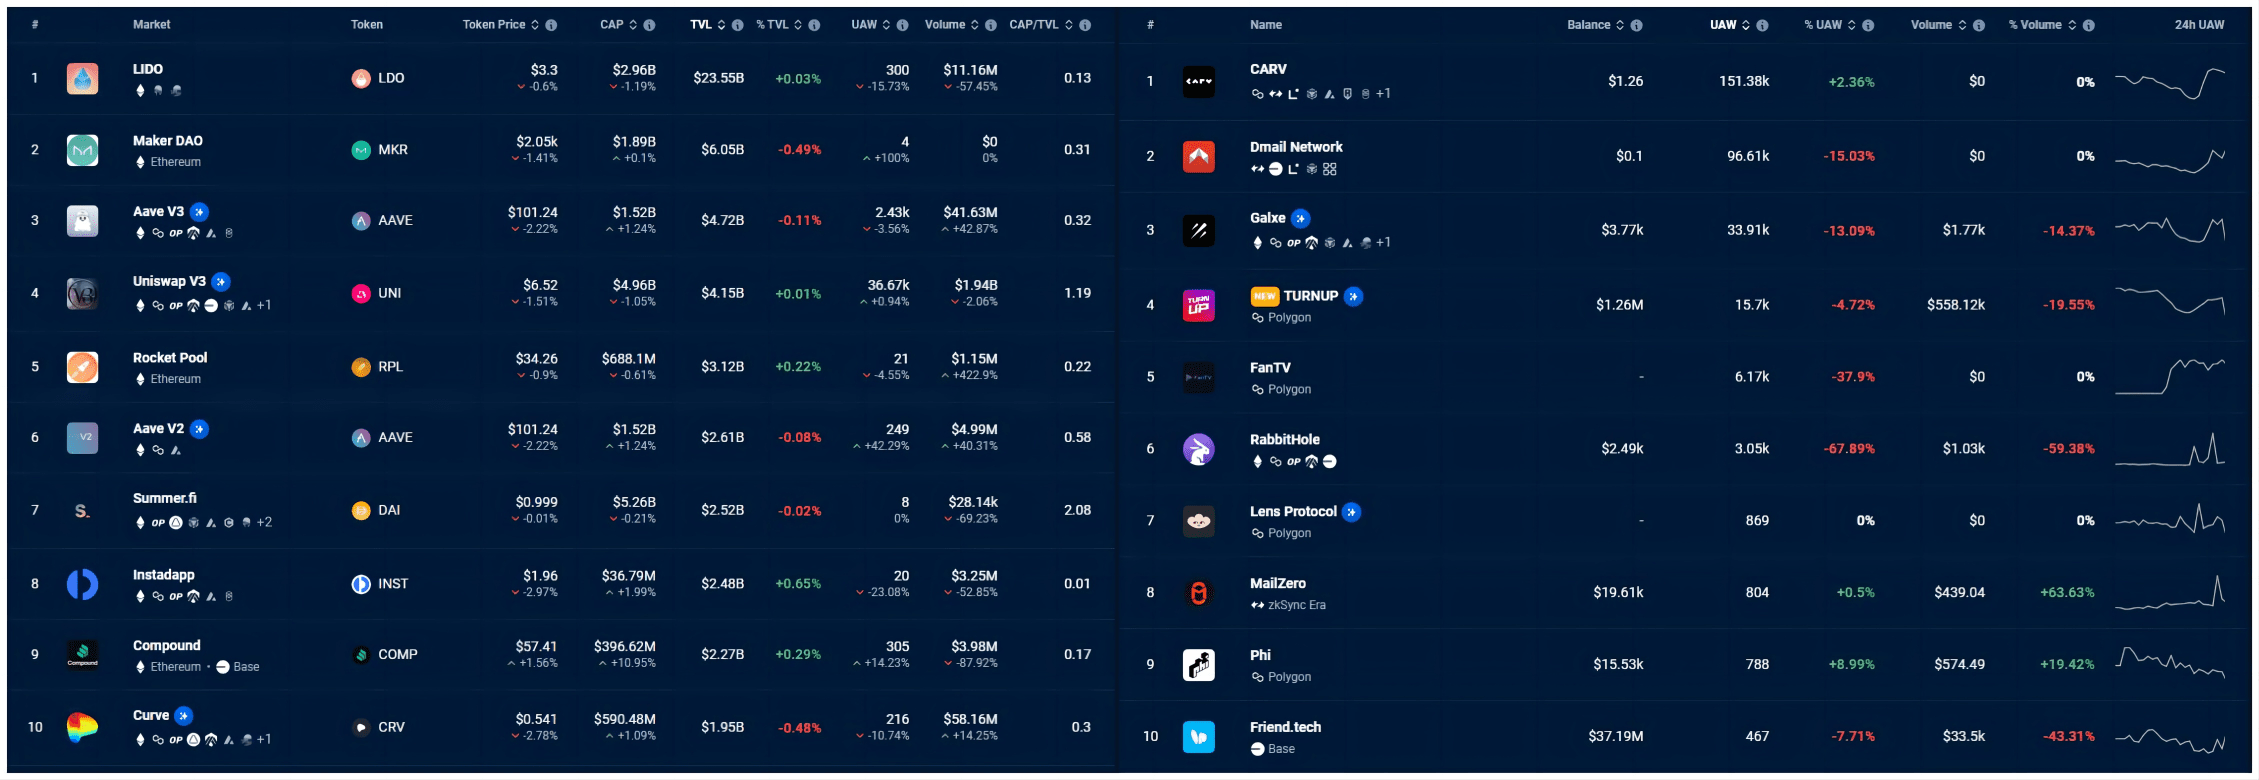
Task: Click the NEW badge beside TURNUP
Action: [x=1264, y=296]
